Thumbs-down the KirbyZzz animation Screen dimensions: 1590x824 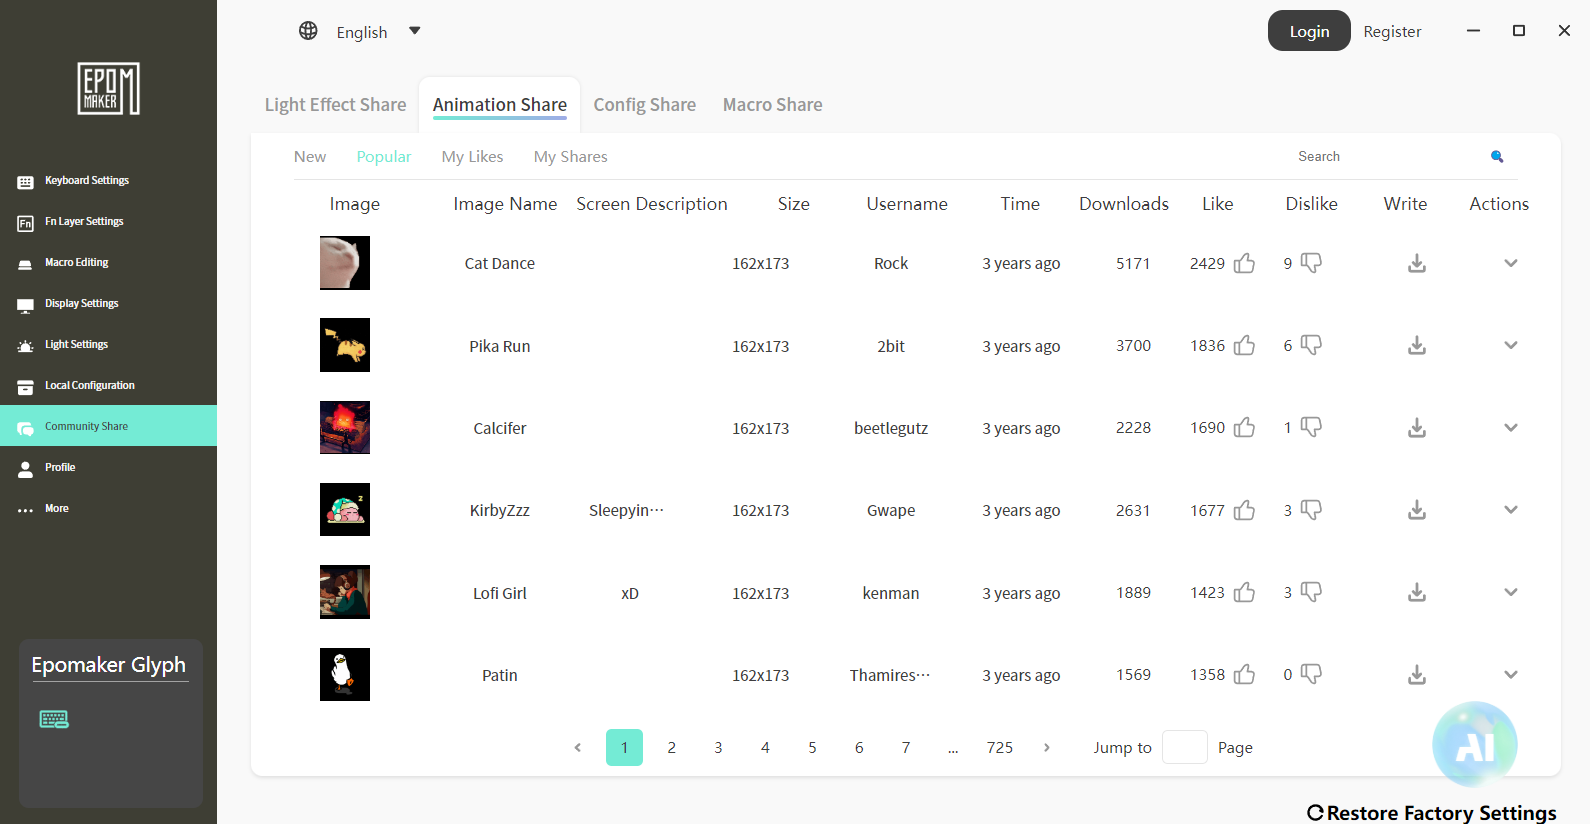[1311, 510]
